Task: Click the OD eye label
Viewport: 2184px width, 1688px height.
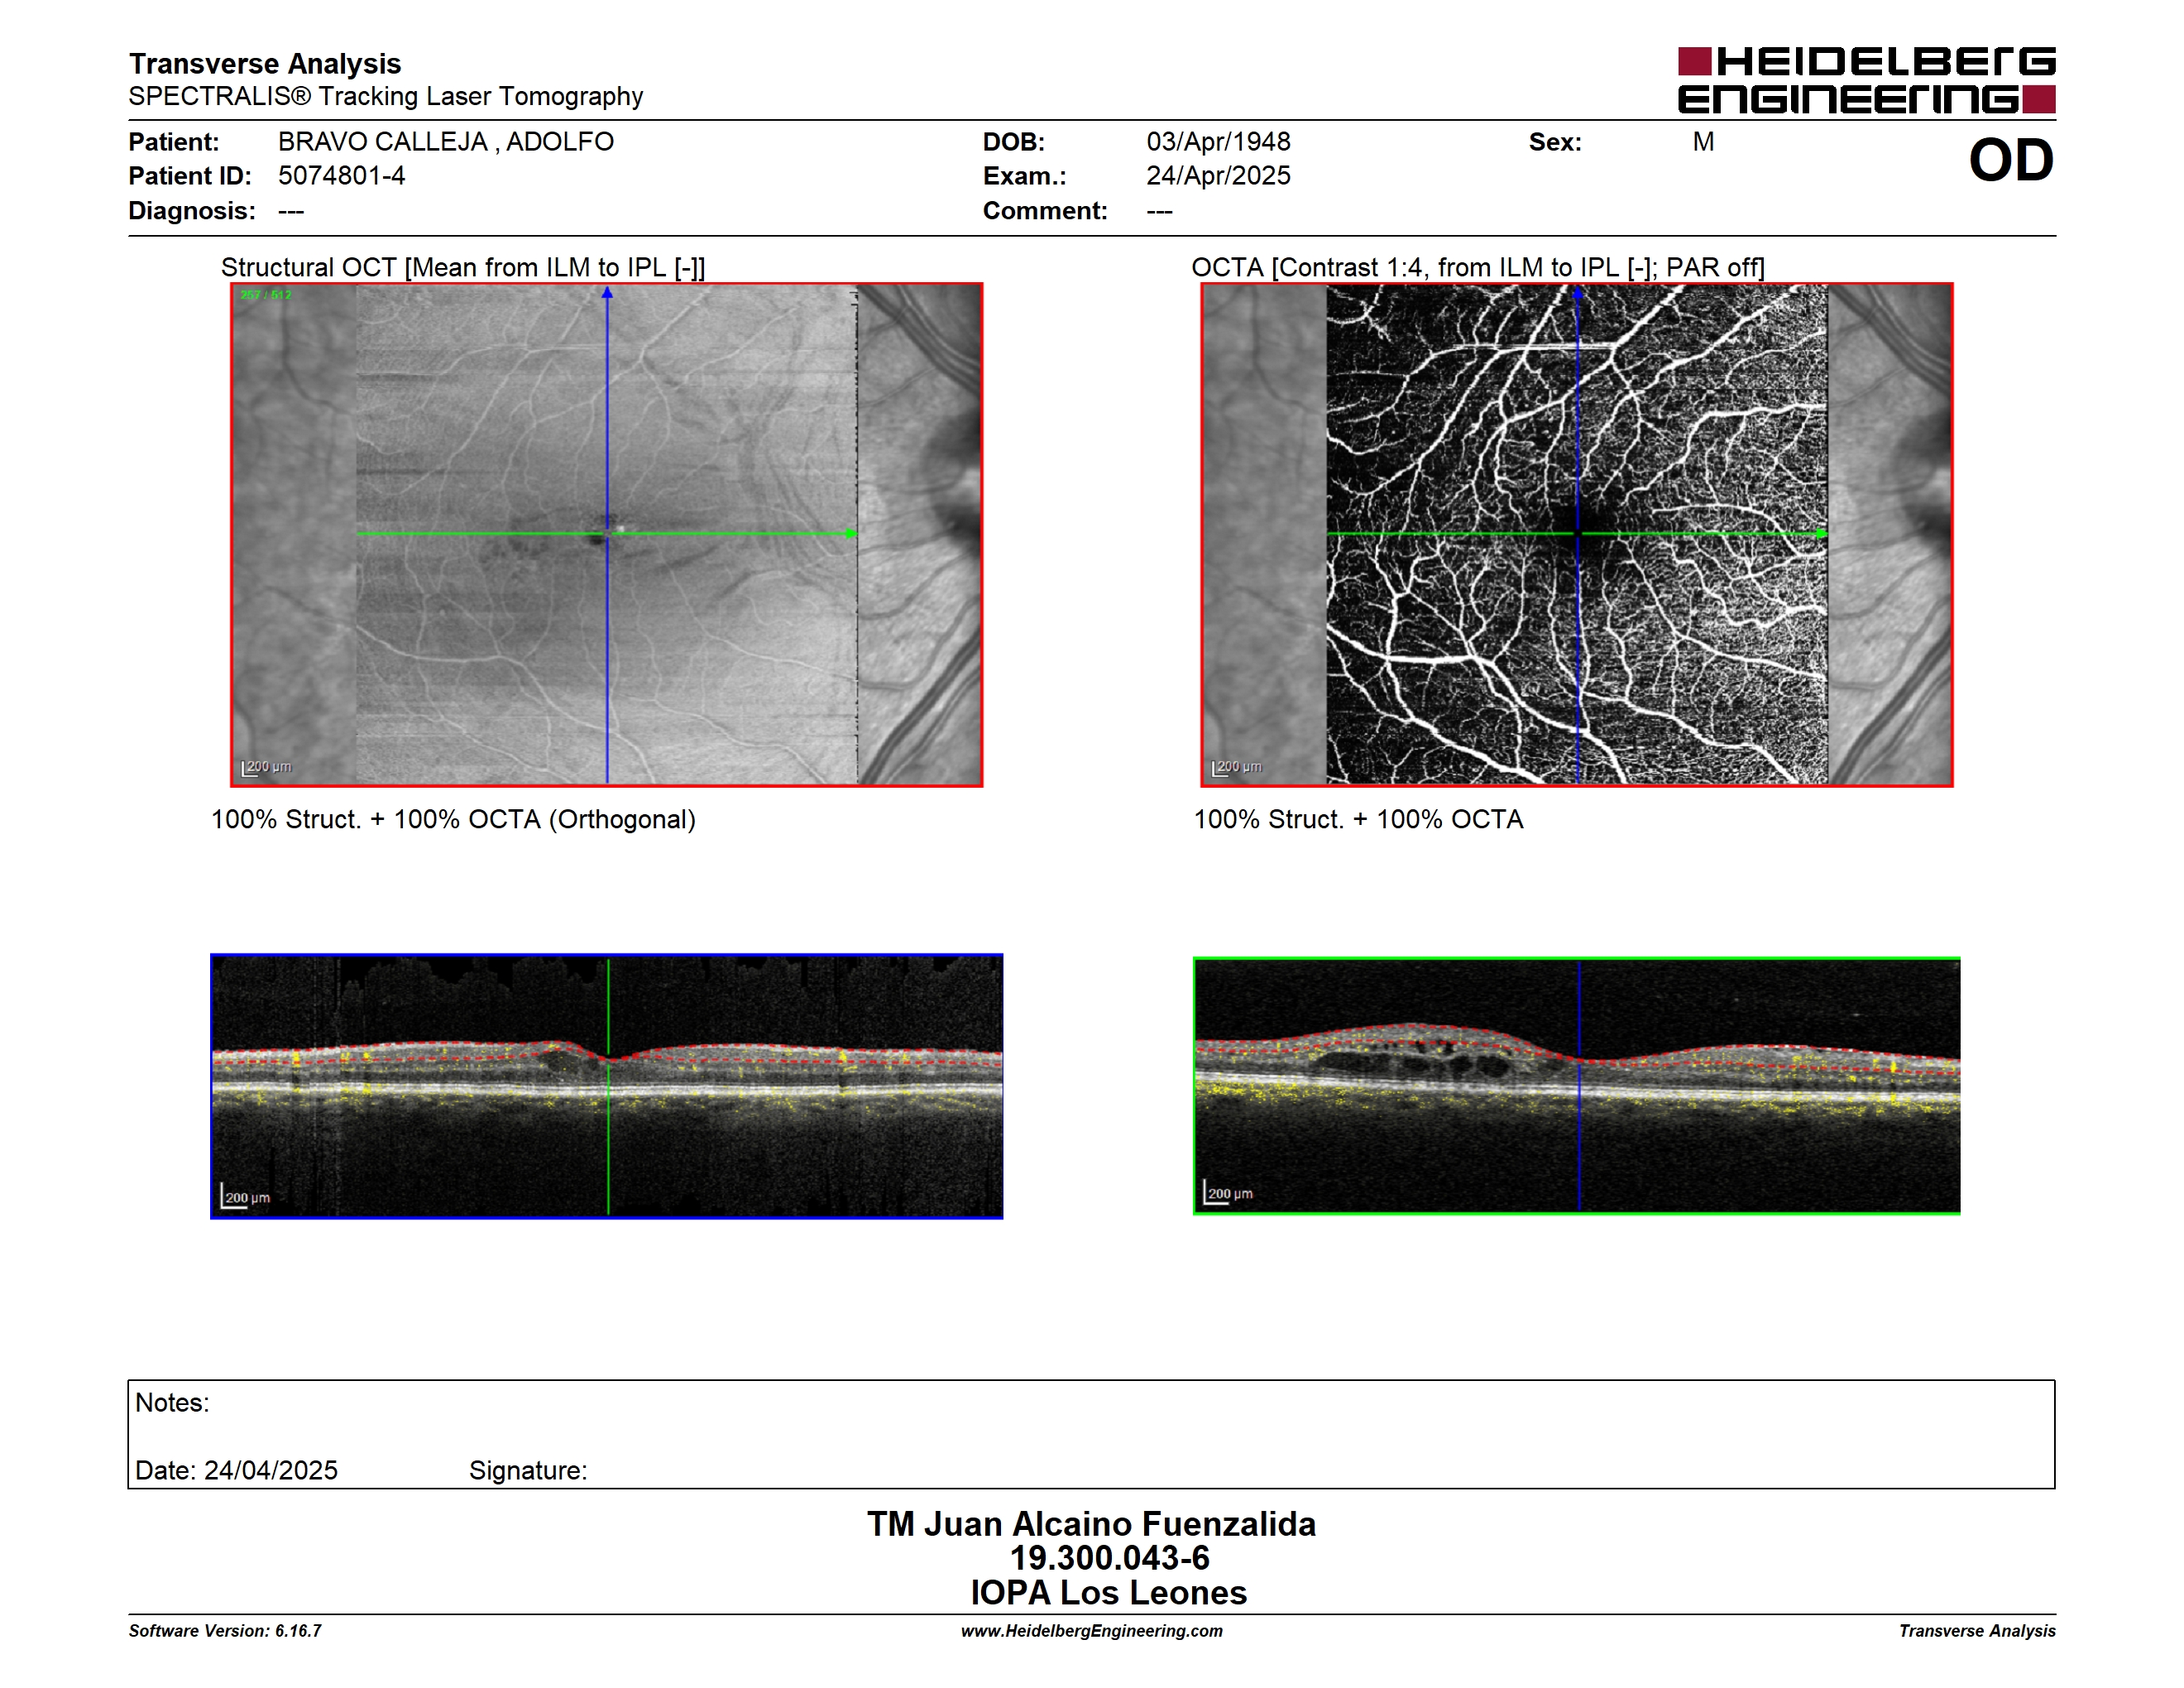Action: click(2011, 160)
